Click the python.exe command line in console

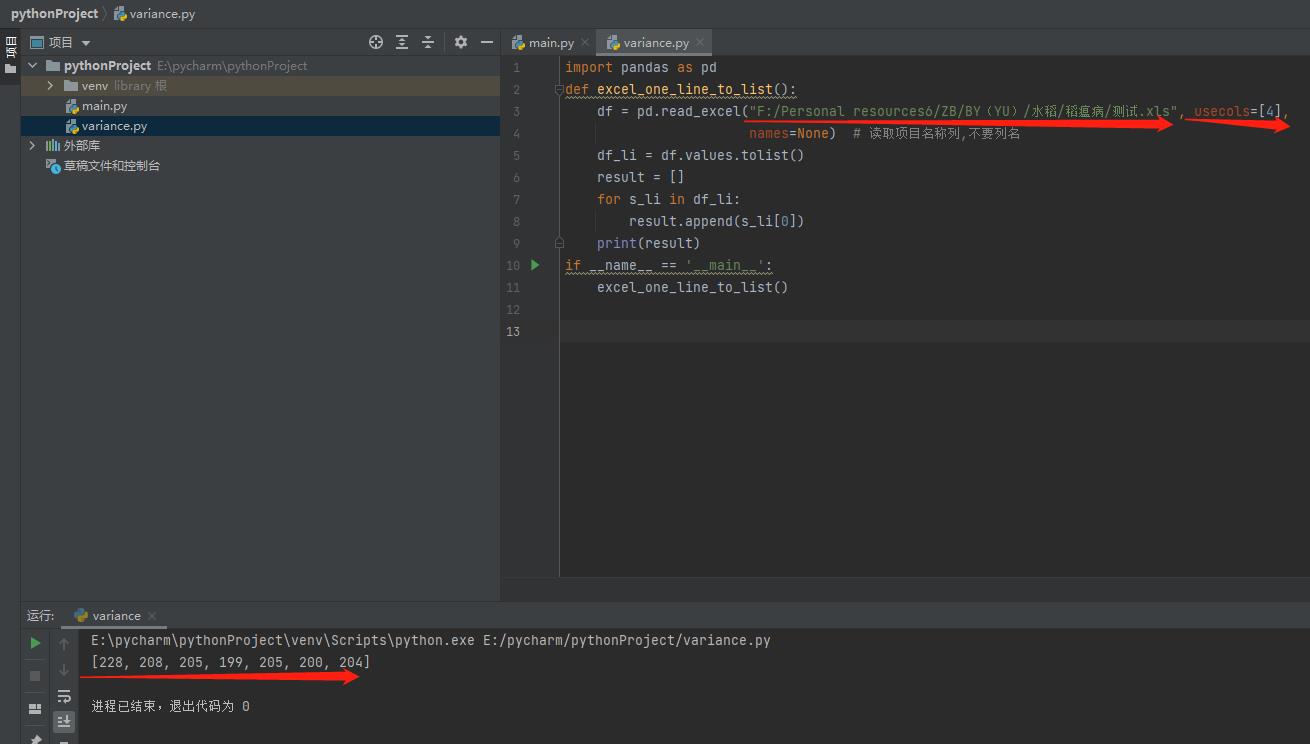point(430,640)
